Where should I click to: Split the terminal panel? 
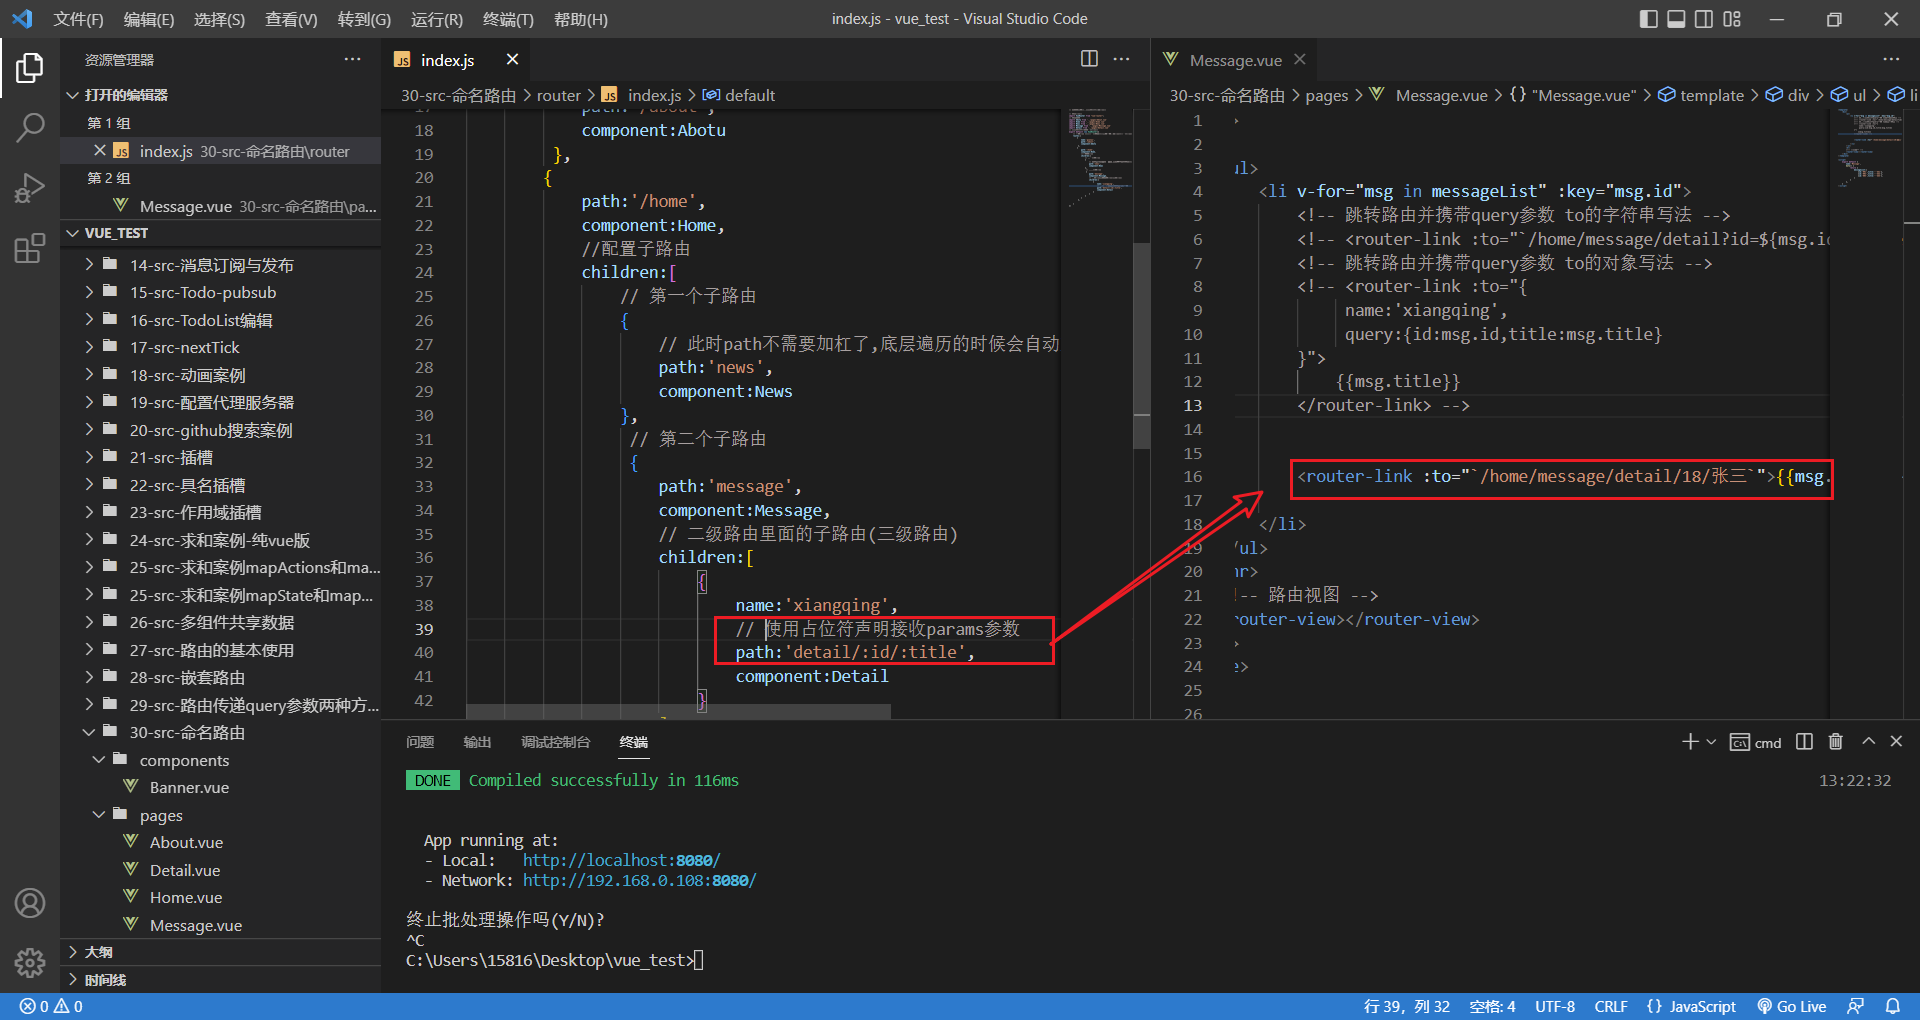click(x=1804, y=741)
